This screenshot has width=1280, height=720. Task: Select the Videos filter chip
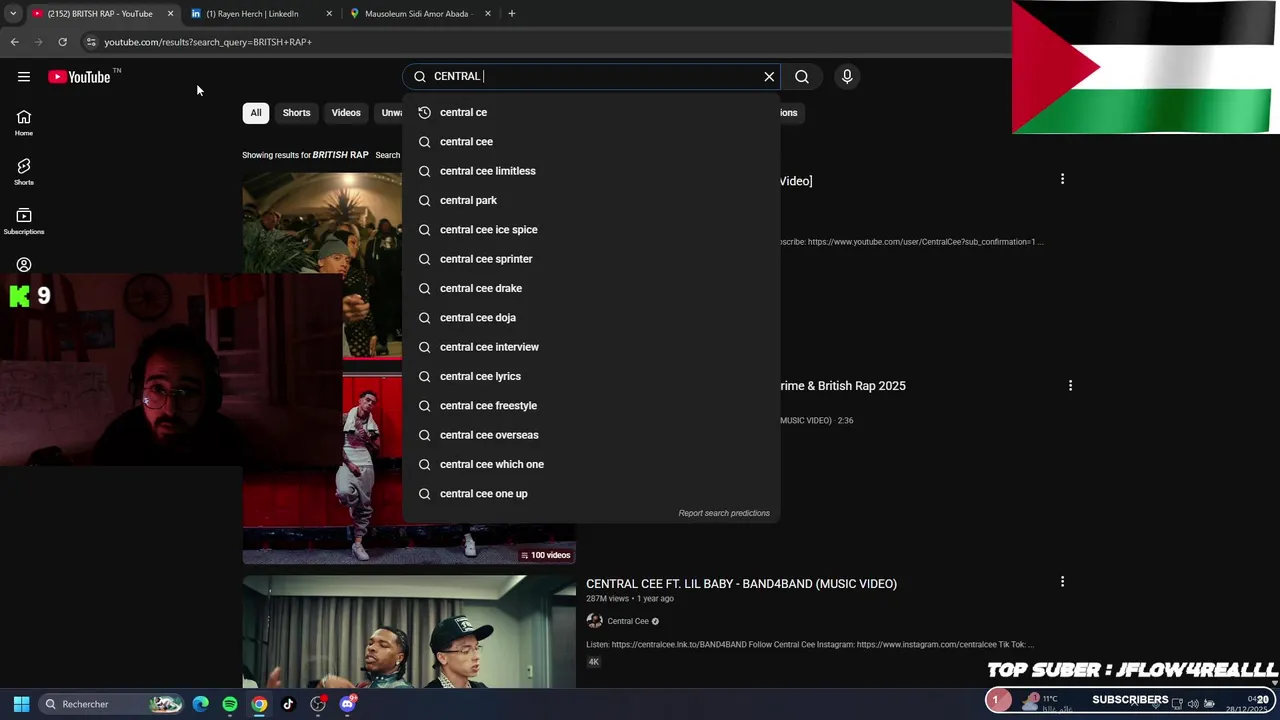pyautogui.click(x=346, y=113)
